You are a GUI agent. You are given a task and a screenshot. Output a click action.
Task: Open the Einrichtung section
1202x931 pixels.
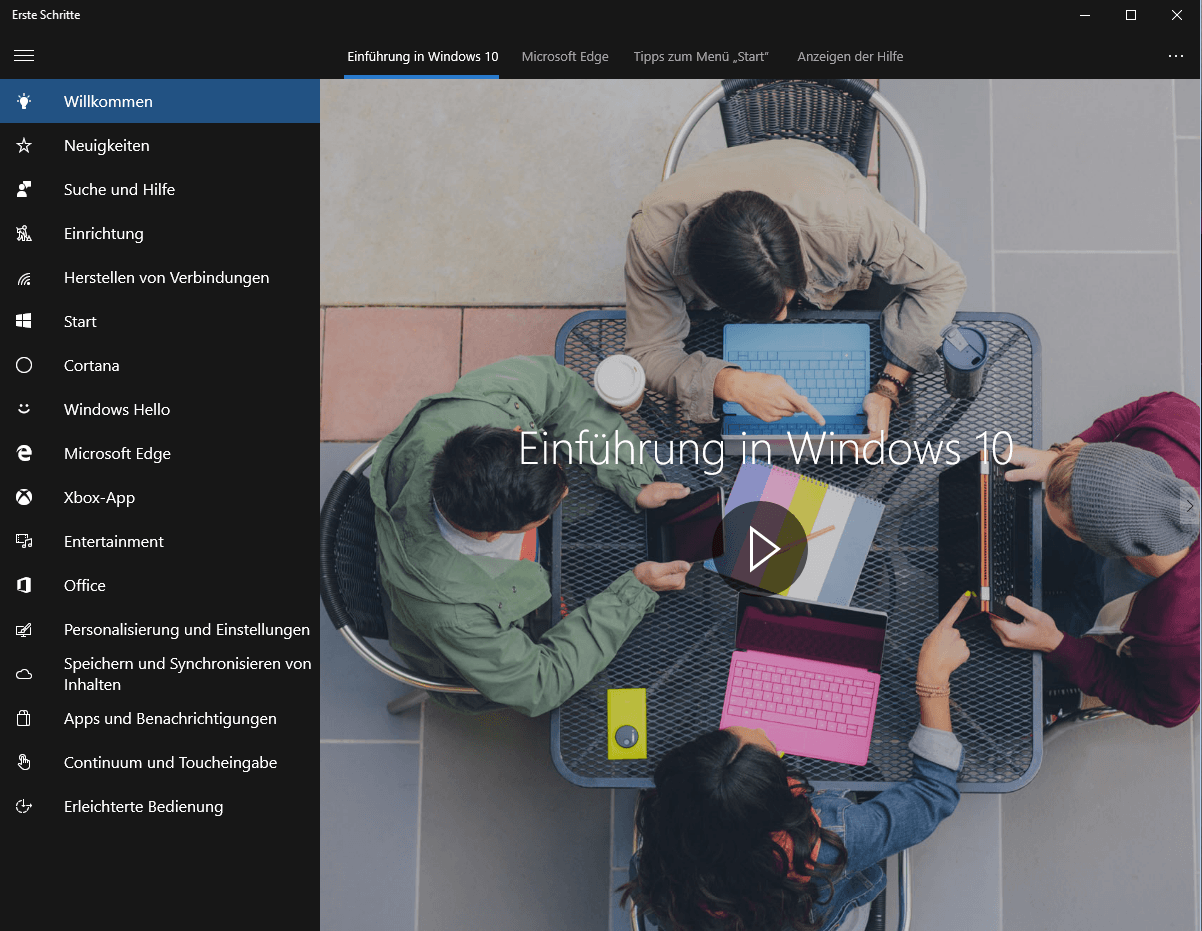(x=160, y=233)
